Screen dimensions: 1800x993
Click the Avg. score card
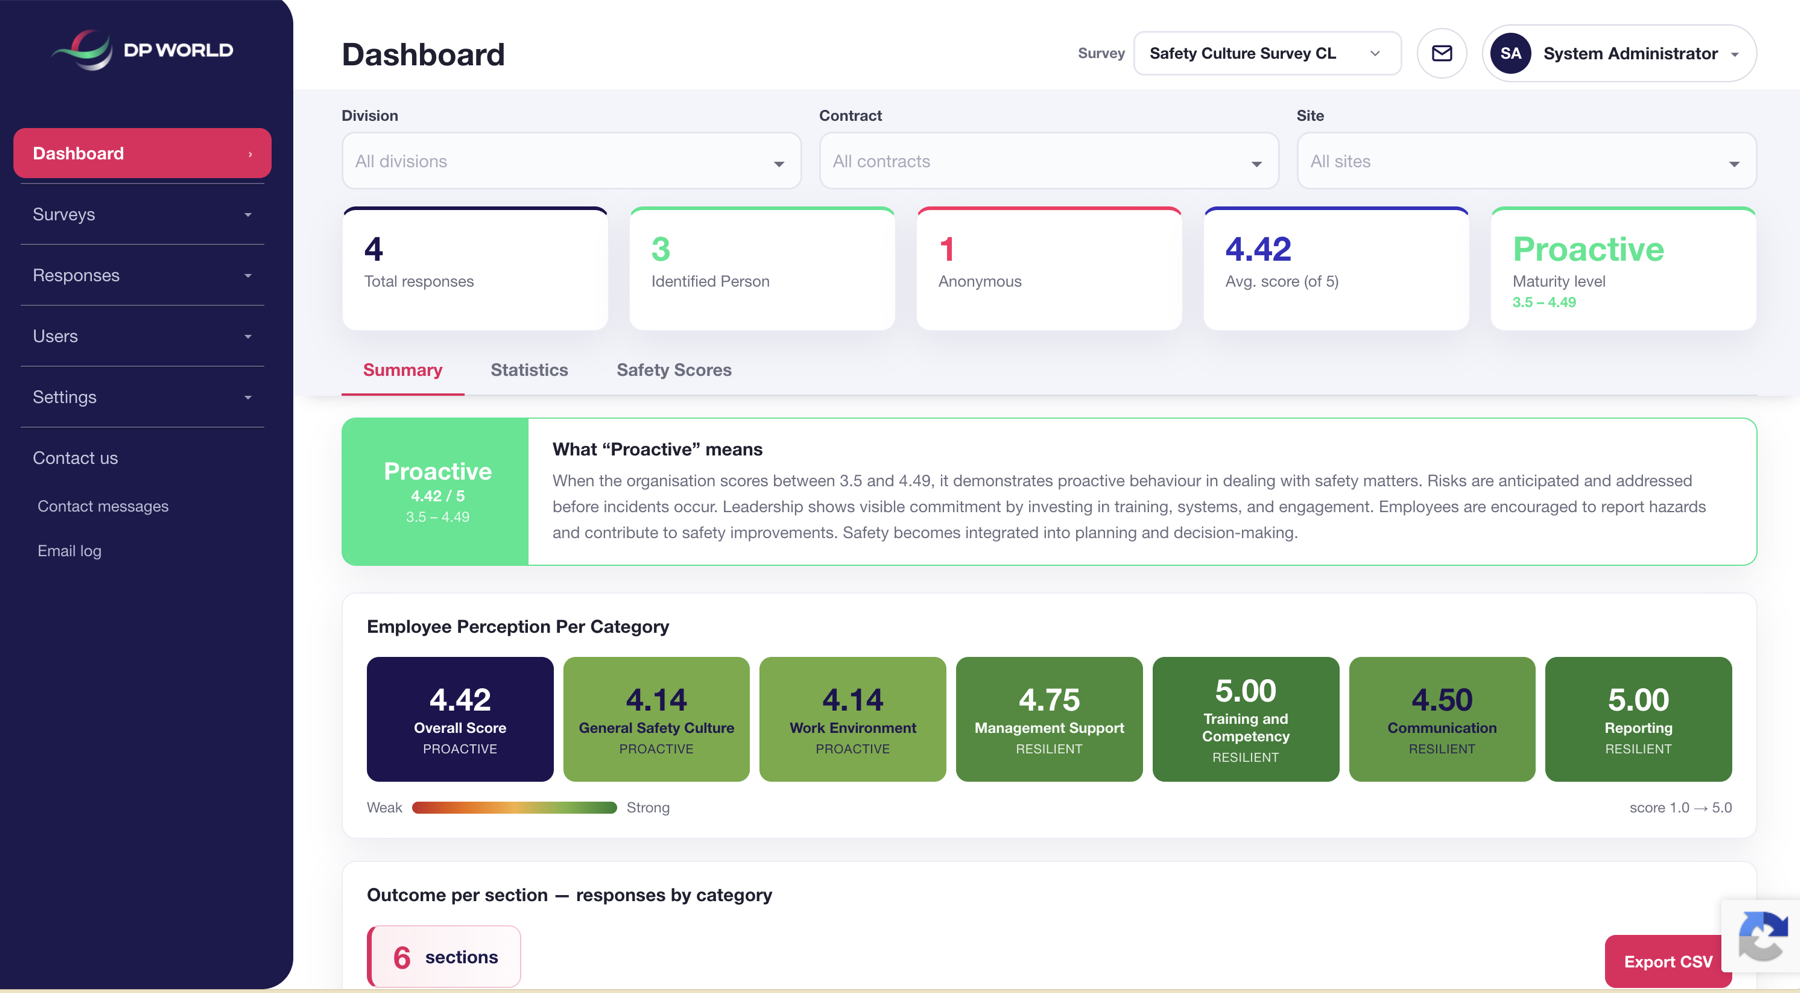pyautogui.click(x=1336, y=268)
